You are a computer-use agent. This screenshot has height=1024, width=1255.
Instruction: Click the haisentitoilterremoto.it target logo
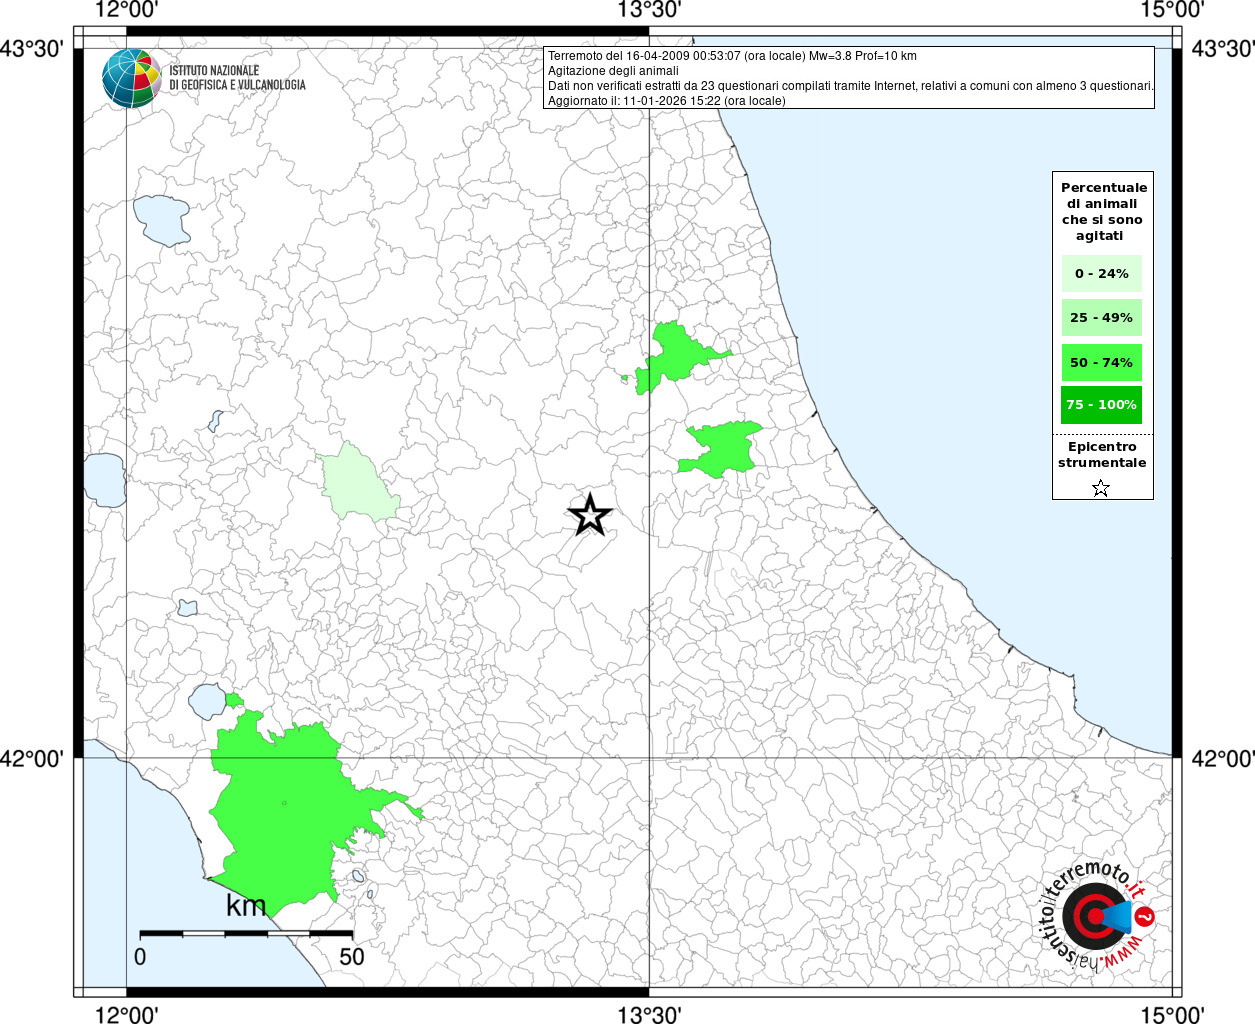1097,914
